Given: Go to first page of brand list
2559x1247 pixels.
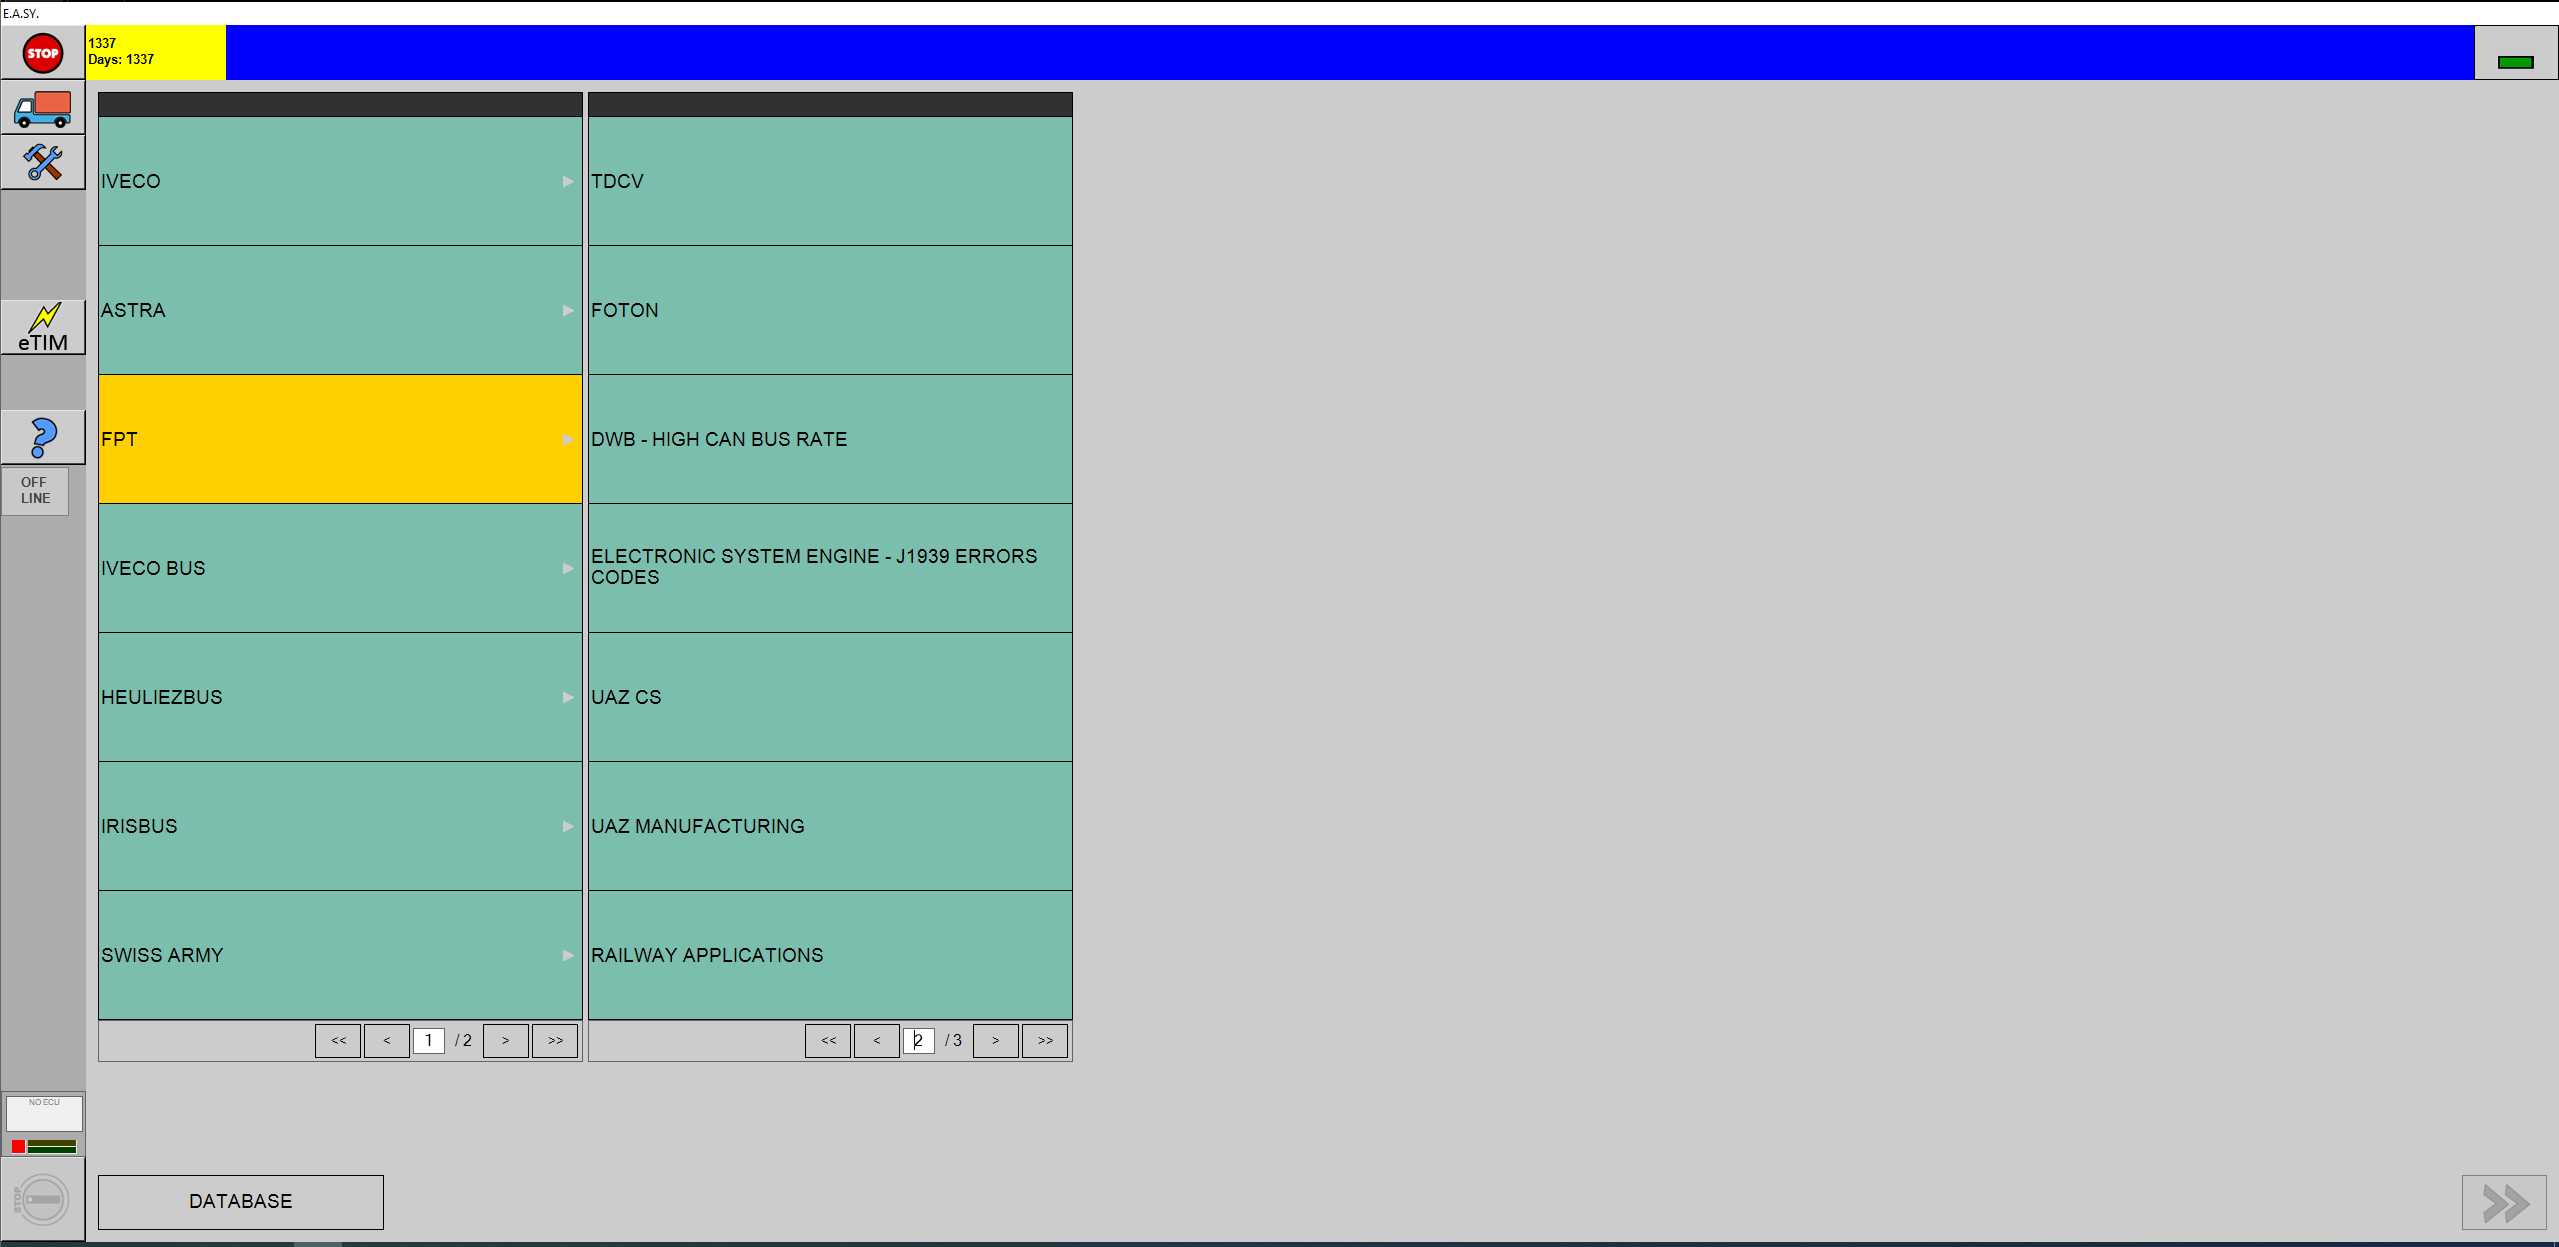Looking at the screenshot, I should click(x=338, y=1040).
